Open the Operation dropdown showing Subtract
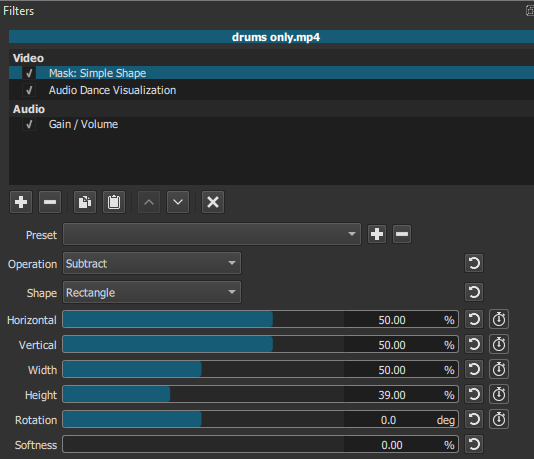534x459 pixels. [152, 263]
